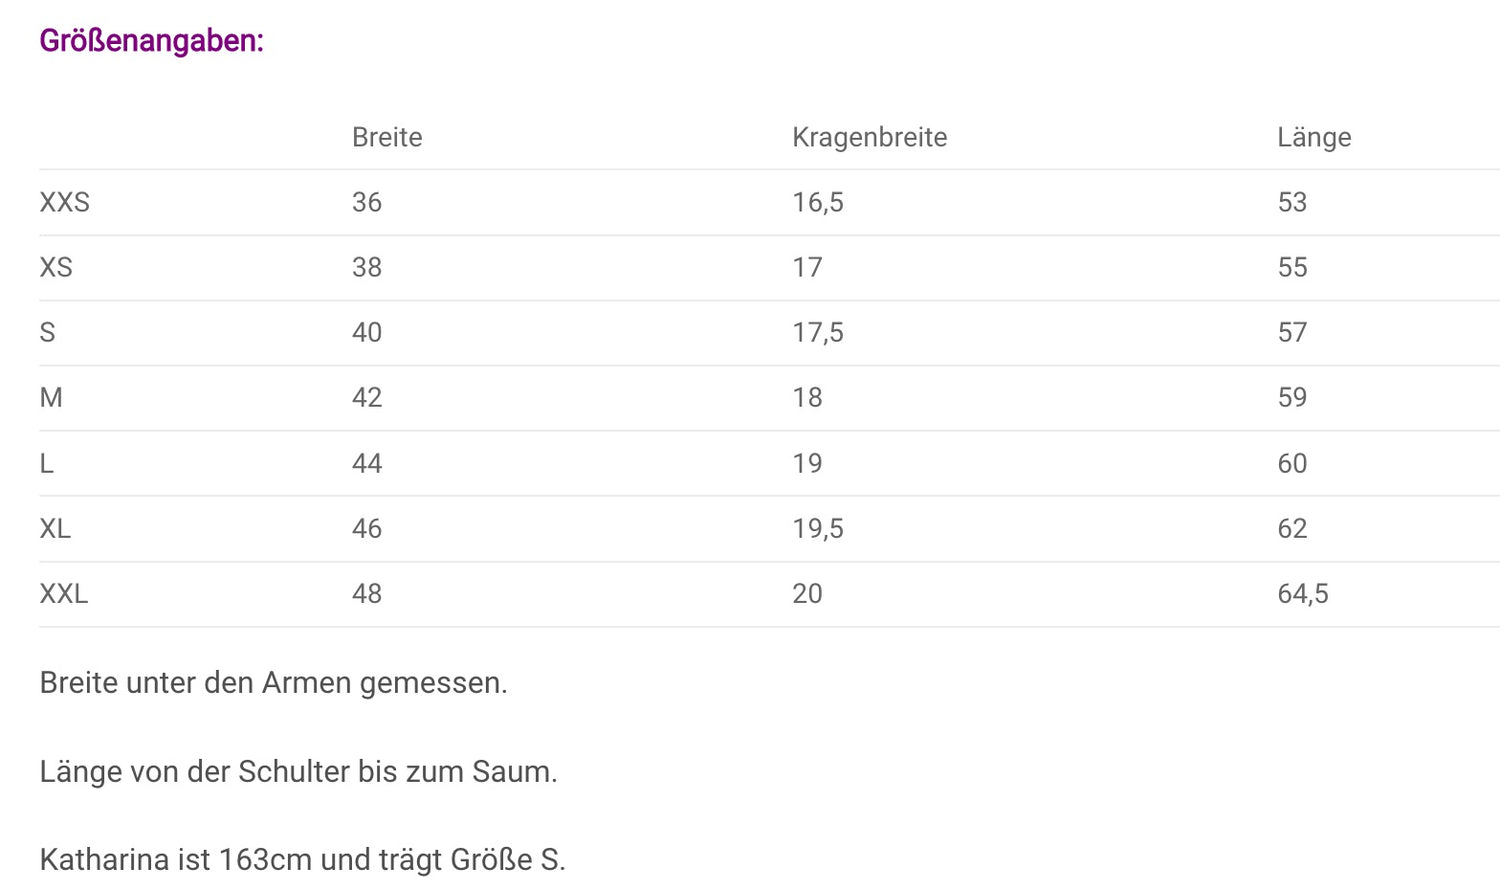Select the M size row label
1500x890 pixels.
(x=51, y=397)
